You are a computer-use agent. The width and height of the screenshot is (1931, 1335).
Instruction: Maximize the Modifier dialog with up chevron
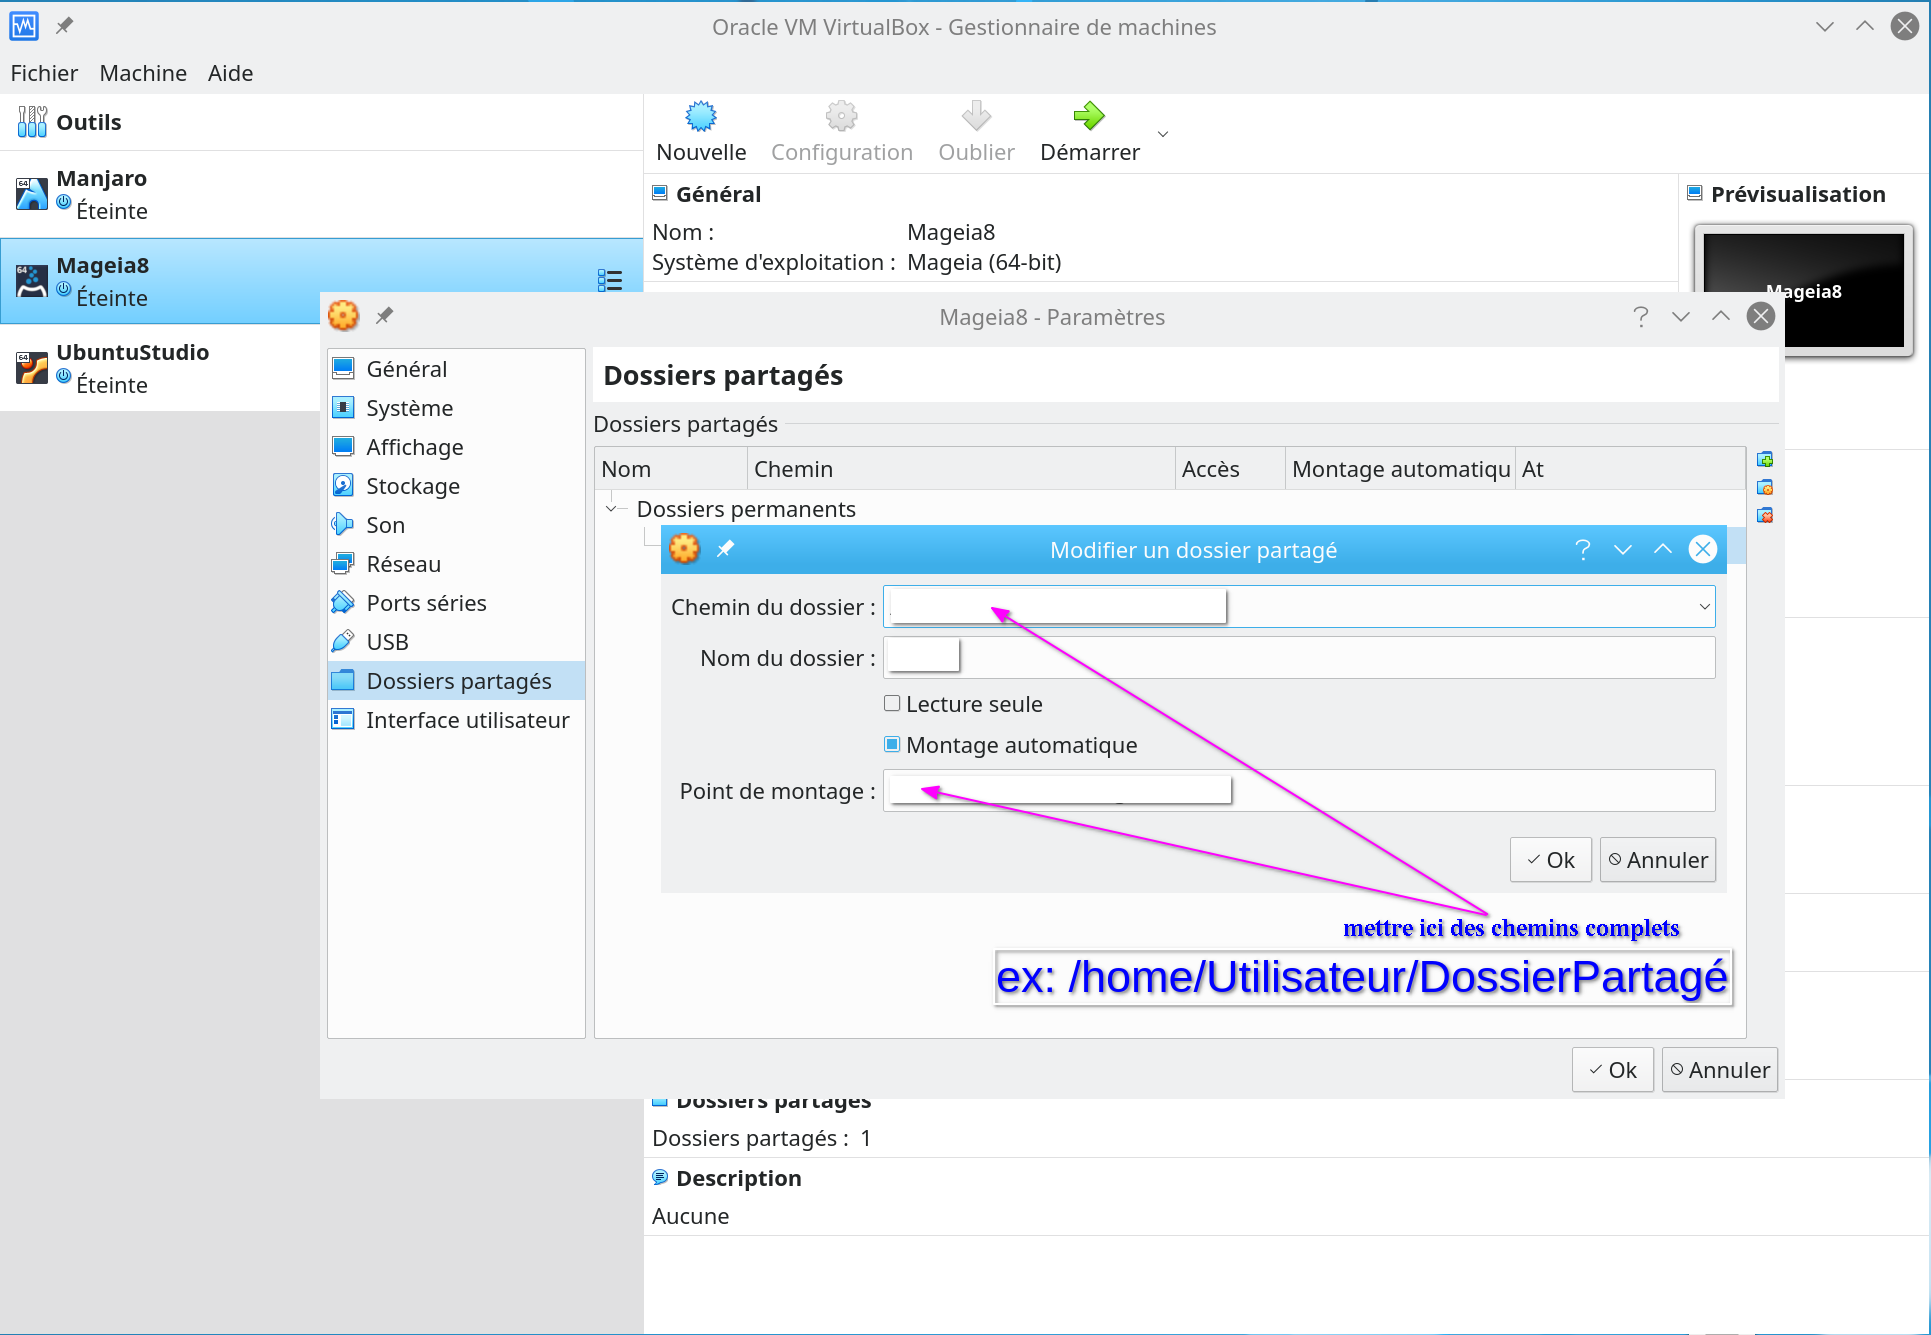(1663, 549)
